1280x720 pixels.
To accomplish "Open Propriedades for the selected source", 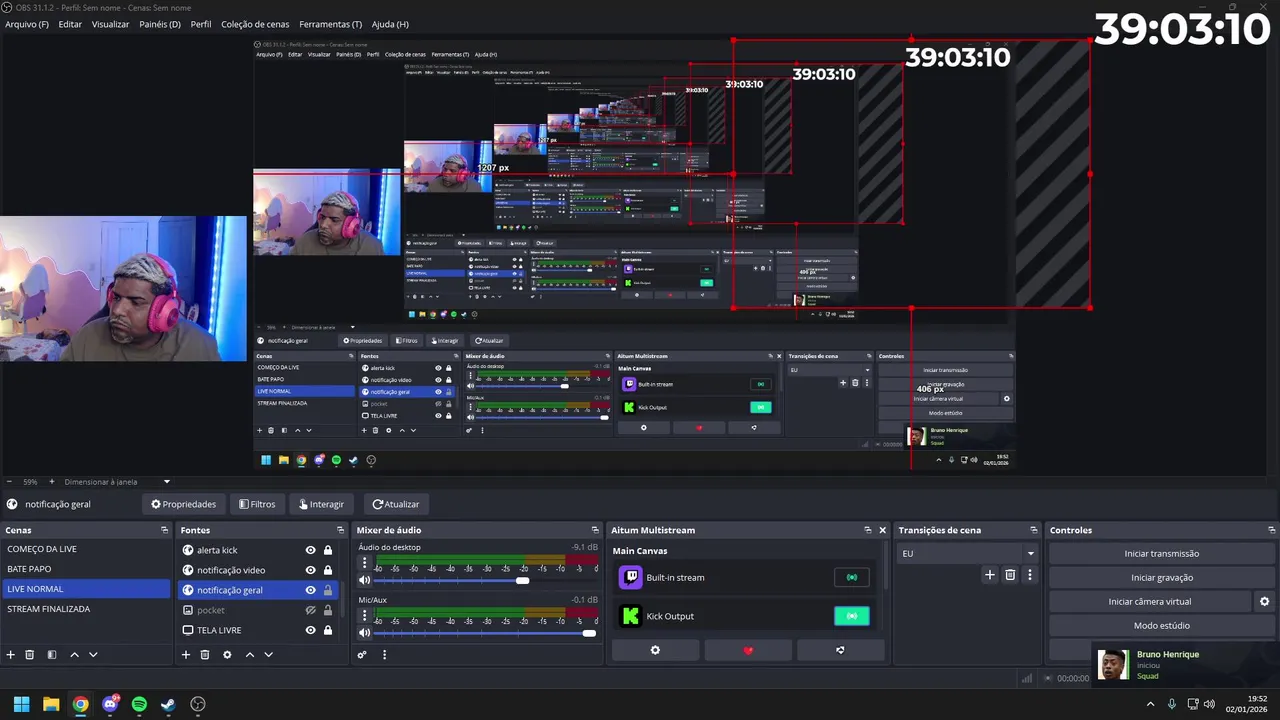I will pyautogui.click(x=183, y=504).
